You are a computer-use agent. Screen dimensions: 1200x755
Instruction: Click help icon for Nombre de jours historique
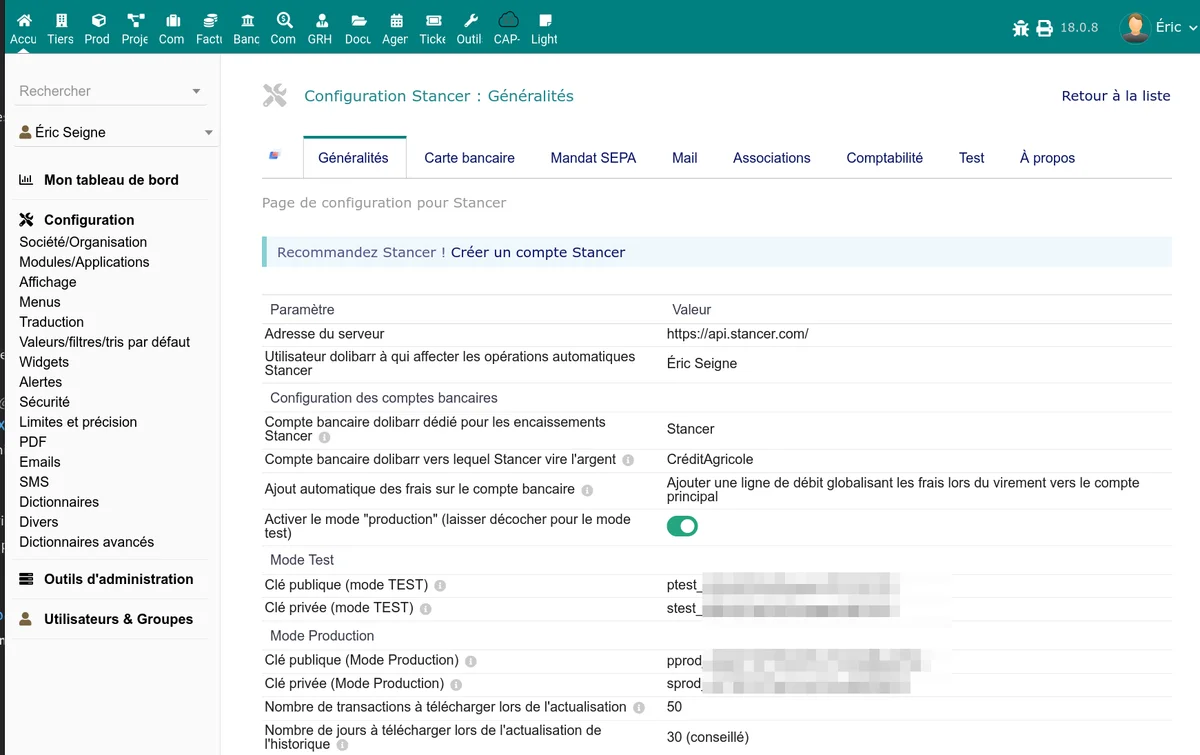342,745
